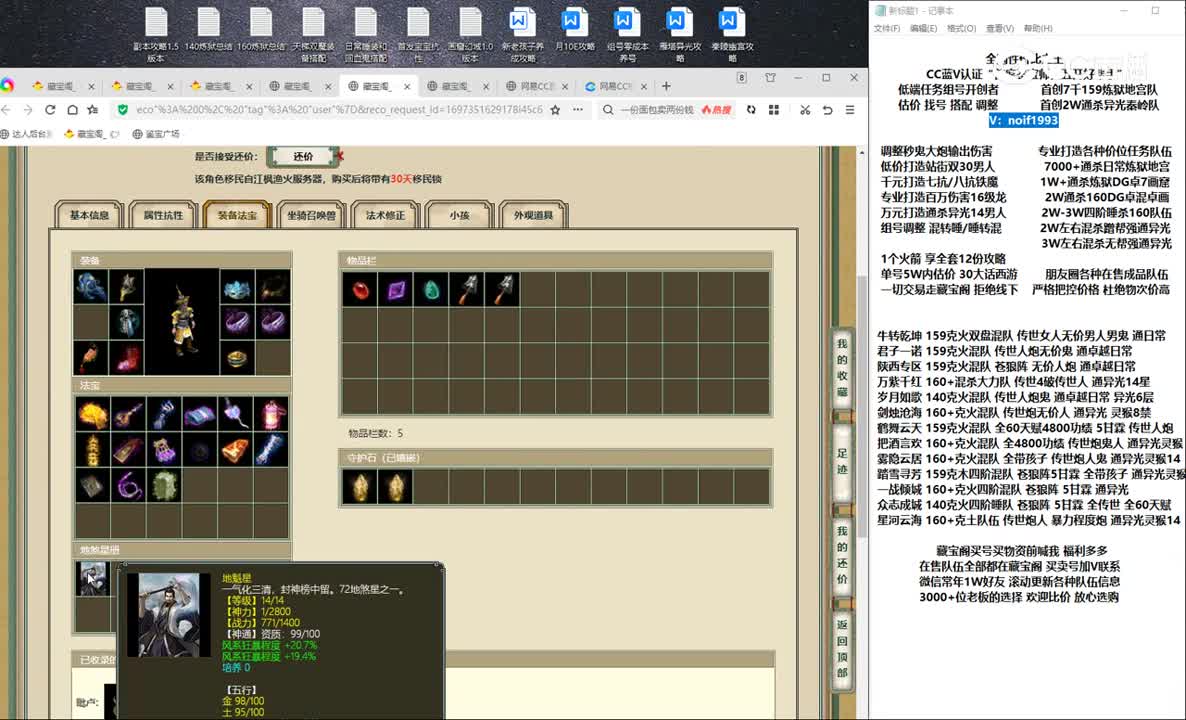Viewport: 1186px width, 720px height.
Task: Open the 鉴宝广场 bookmark
Action: 156,134
